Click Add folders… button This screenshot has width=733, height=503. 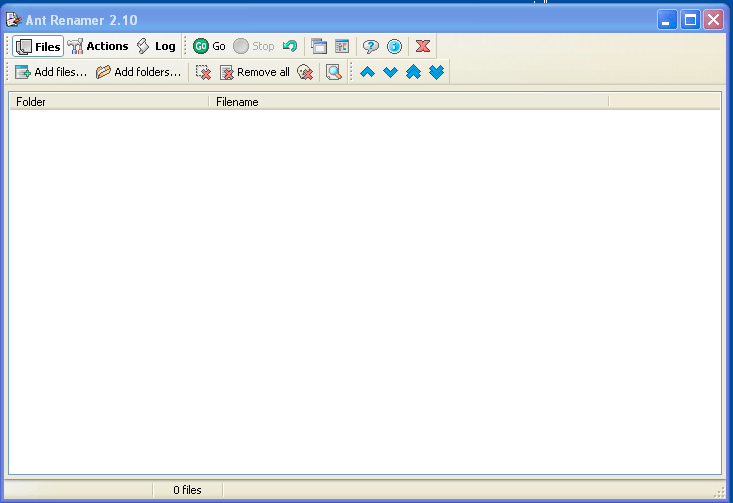pos(138,72)
